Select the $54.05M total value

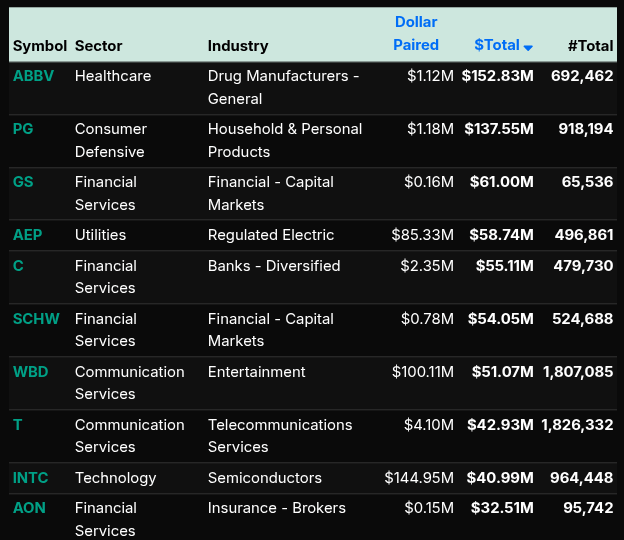(501, 319)
